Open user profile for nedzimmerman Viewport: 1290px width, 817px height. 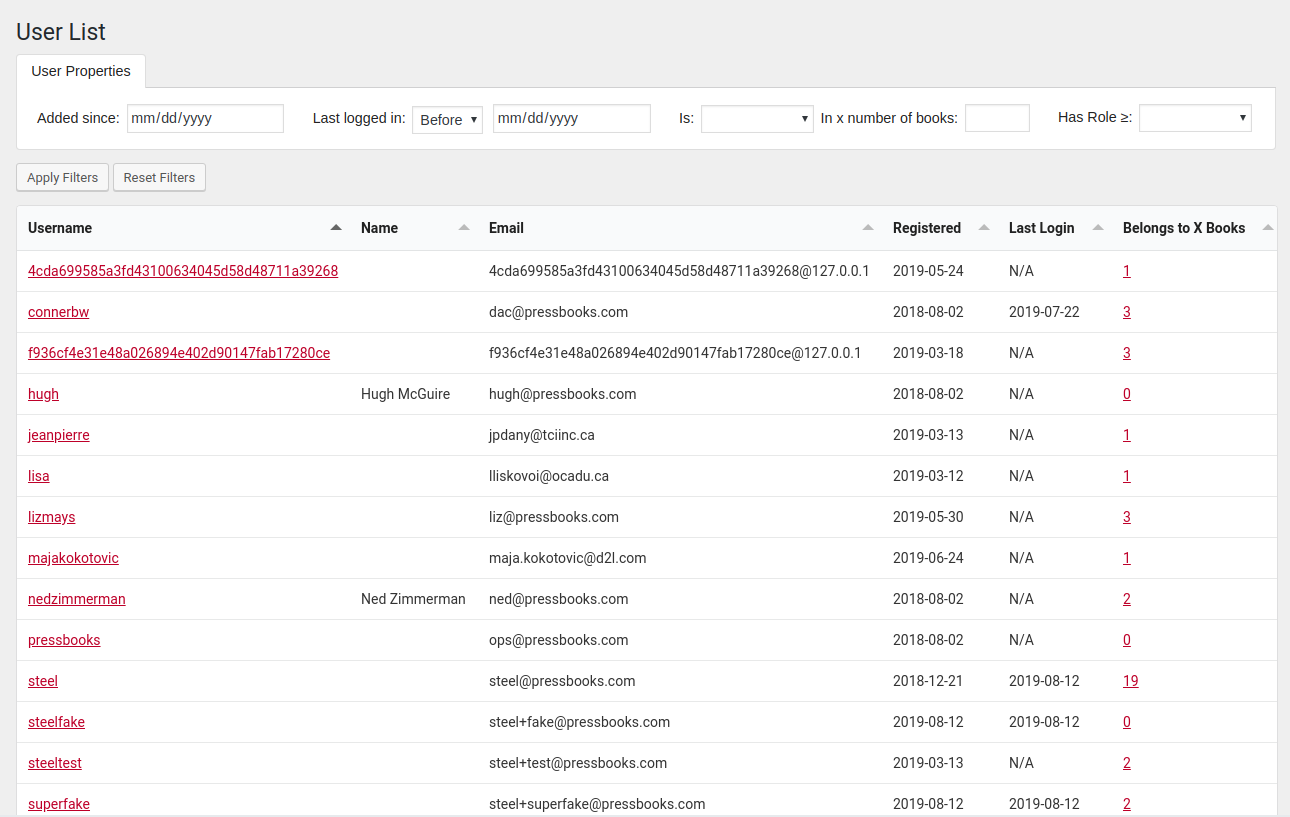pyautogui.click(x=77, y=599)
